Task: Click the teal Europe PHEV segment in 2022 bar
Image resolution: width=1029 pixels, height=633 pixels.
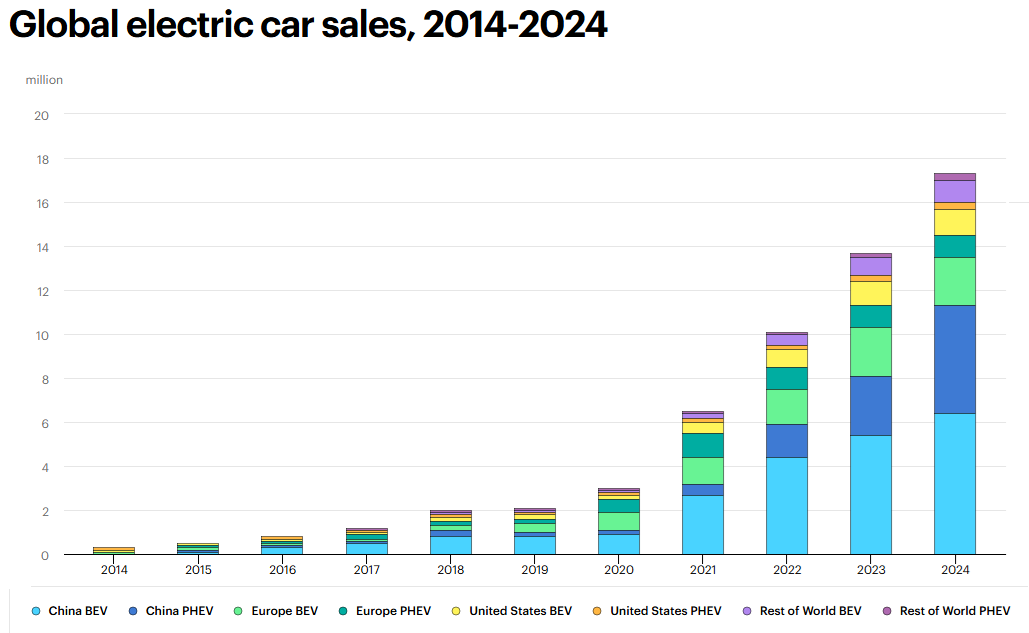Action: coord(786,378)
